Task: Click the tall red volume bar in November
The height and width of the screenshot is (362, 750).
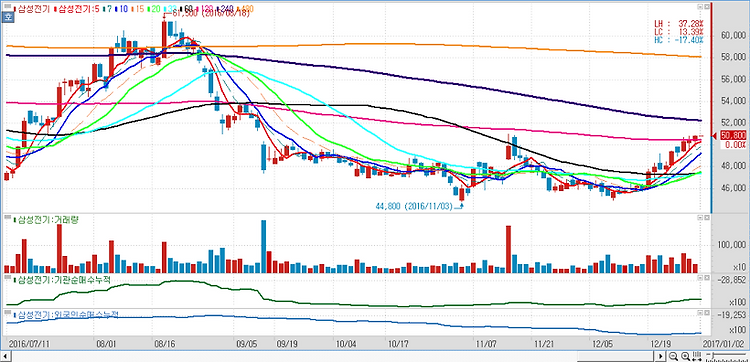Action: [508, 249]
